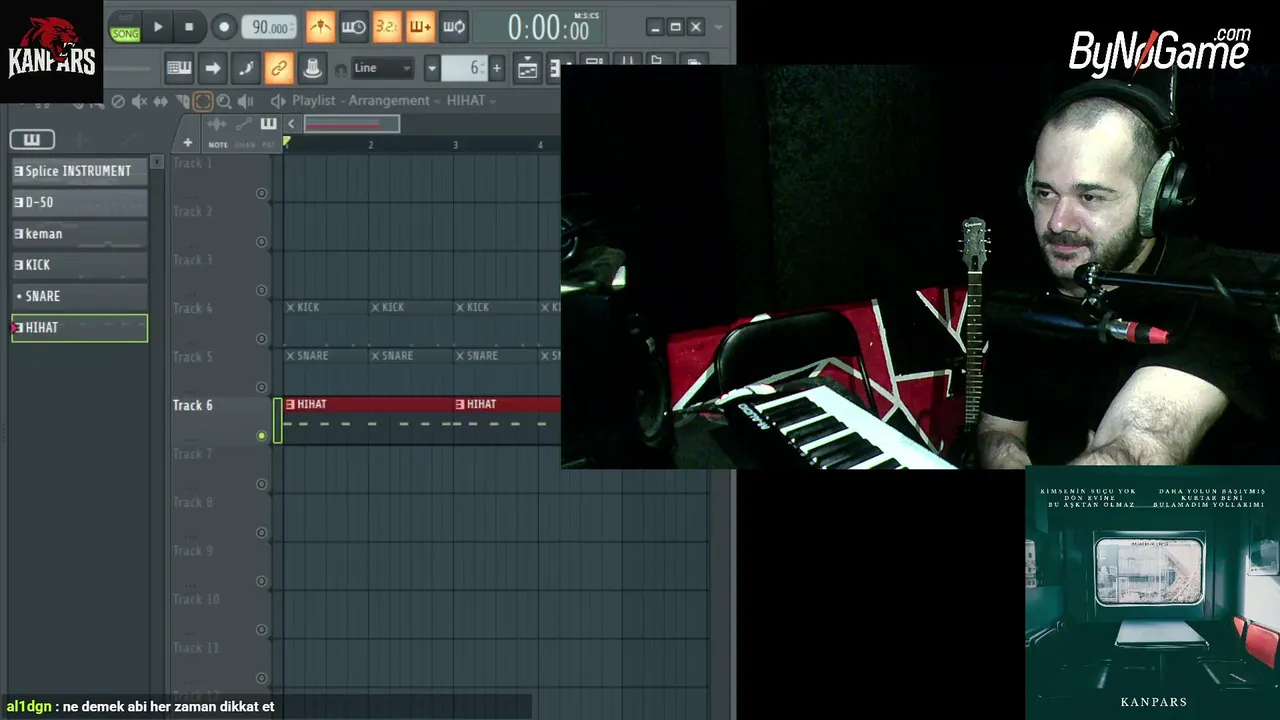Screen dimensions: 1280x720
Task: Mute Track 1 using its dot
Action: coord(262,193)
